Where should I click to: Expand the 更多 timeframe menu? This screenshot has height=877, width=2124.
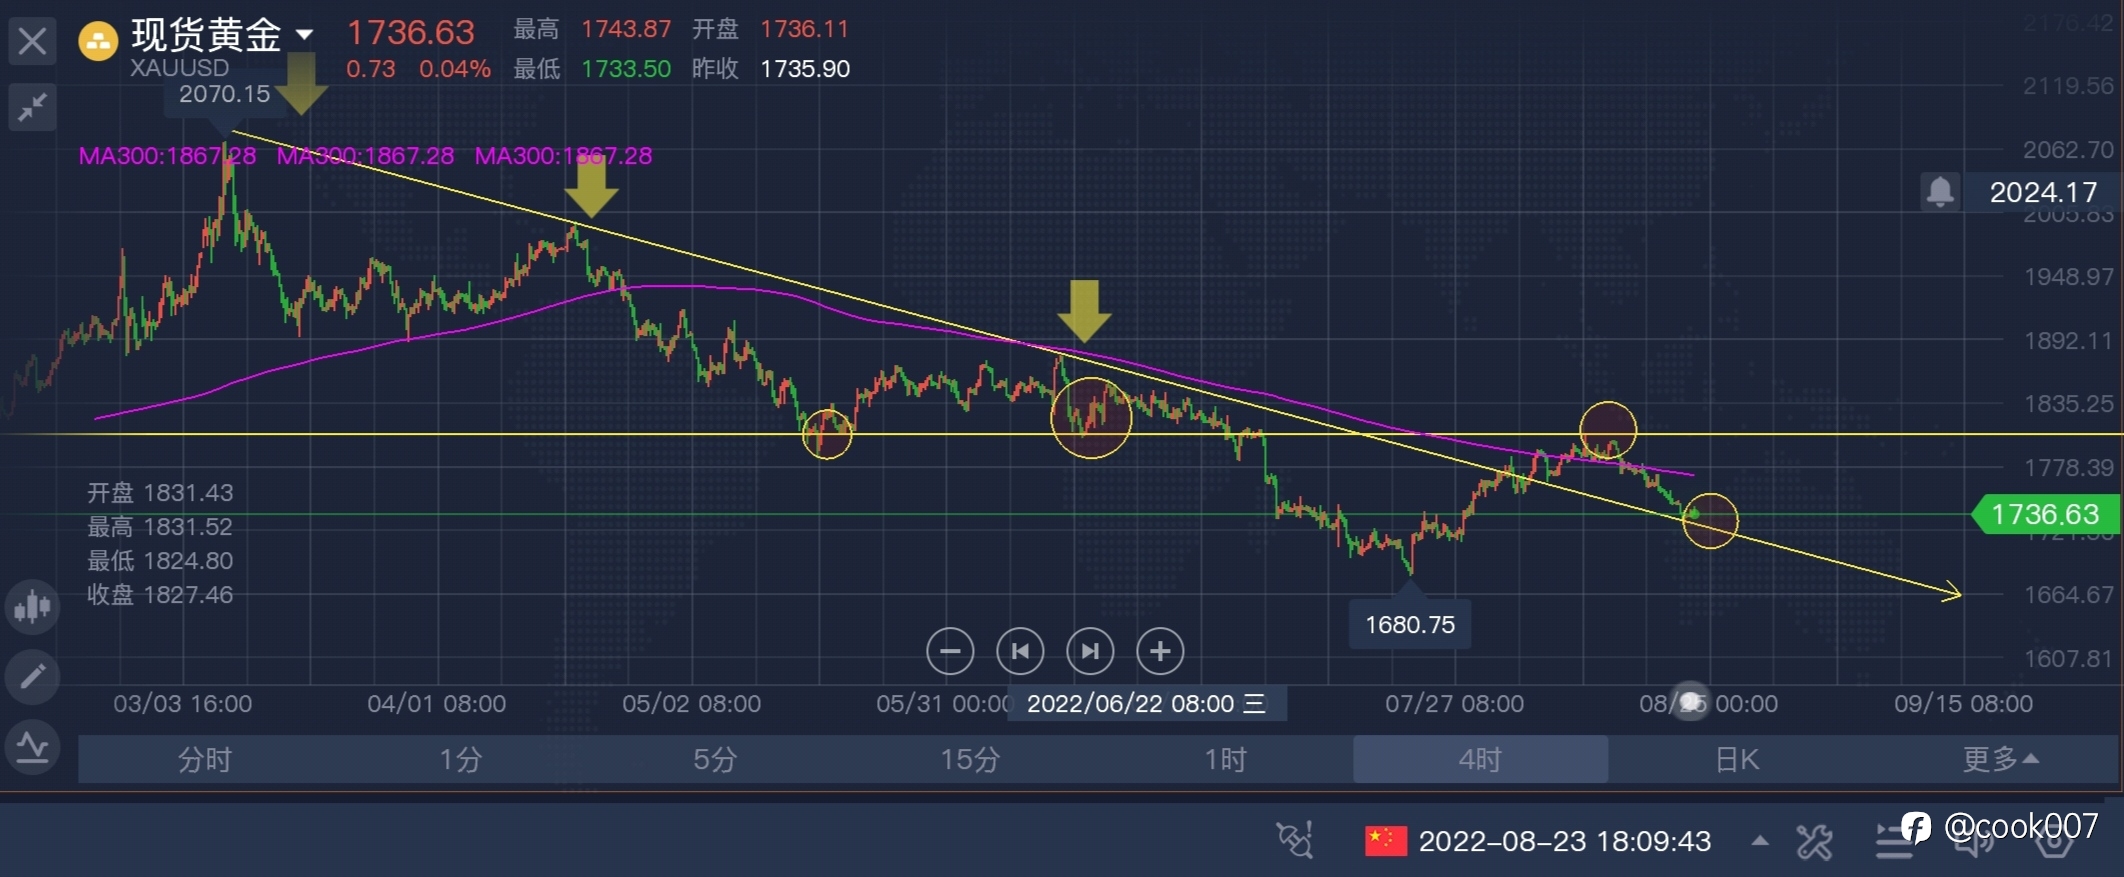[2000, 759]
